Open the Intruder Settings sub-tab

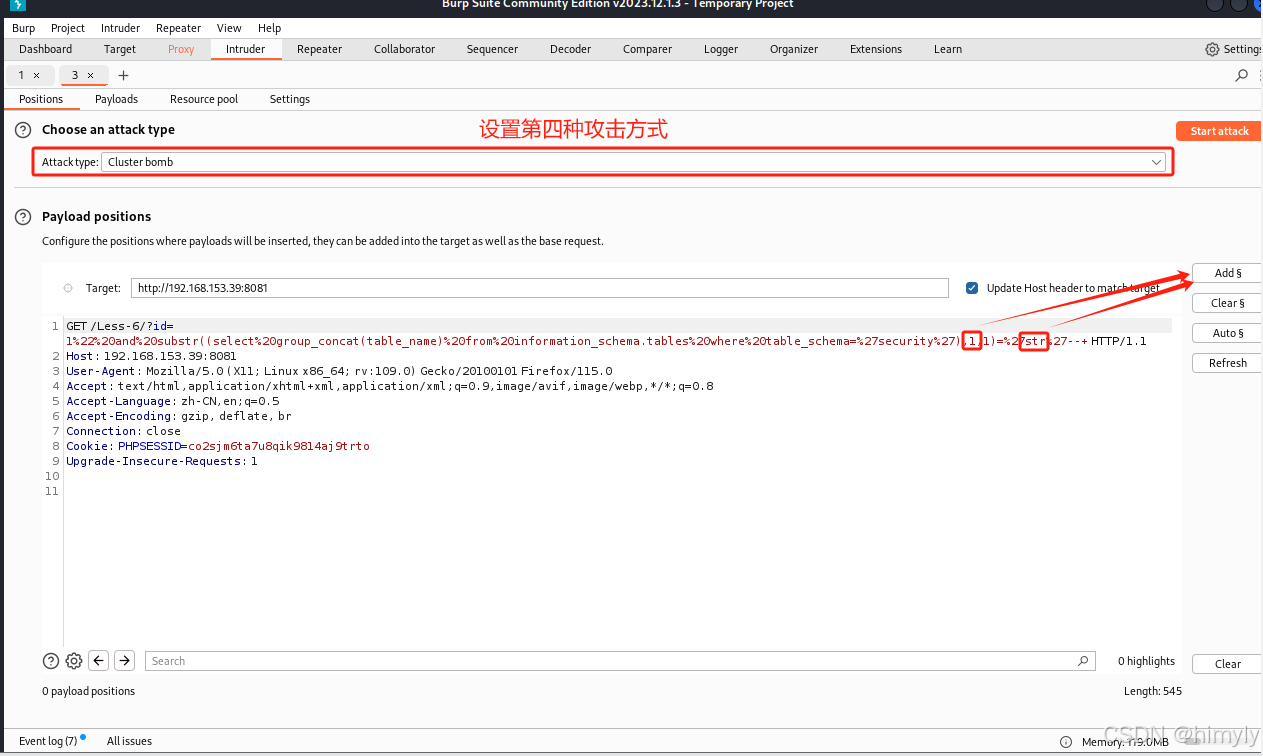pos(290,99)
